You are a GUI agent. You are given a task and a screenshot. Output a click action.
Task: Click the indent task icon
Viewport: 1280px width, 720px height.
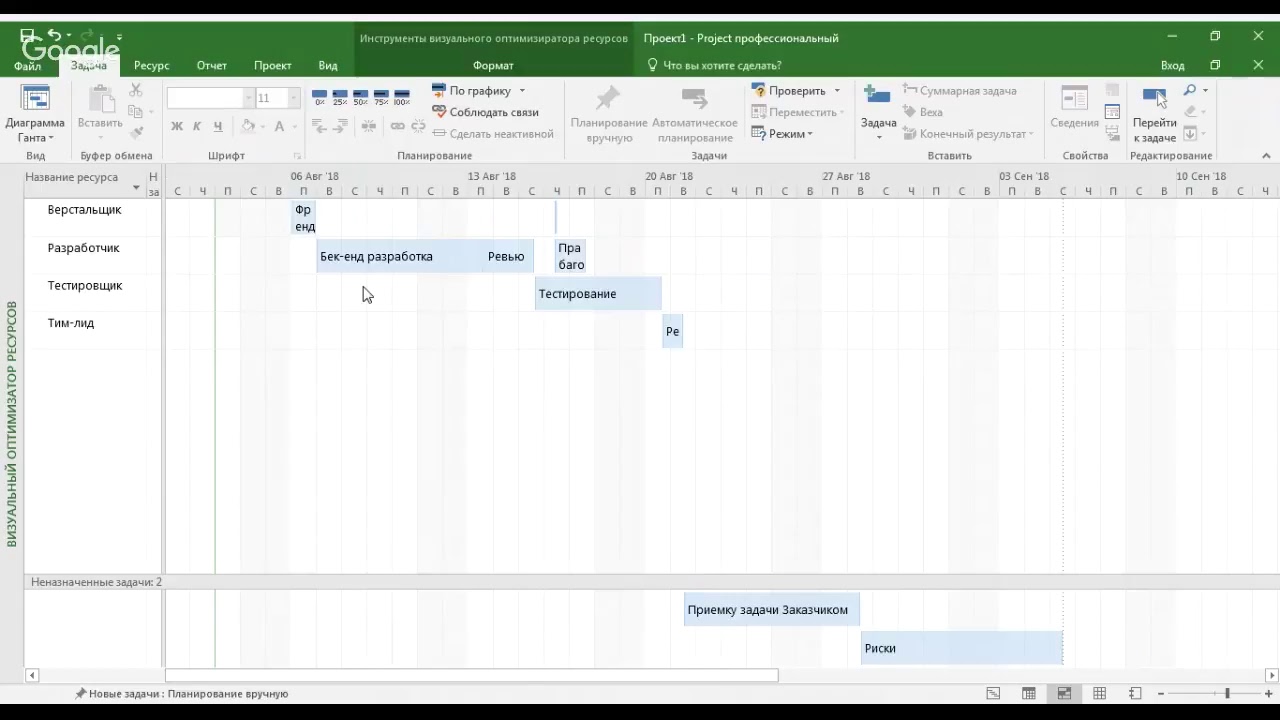point(341,126)
